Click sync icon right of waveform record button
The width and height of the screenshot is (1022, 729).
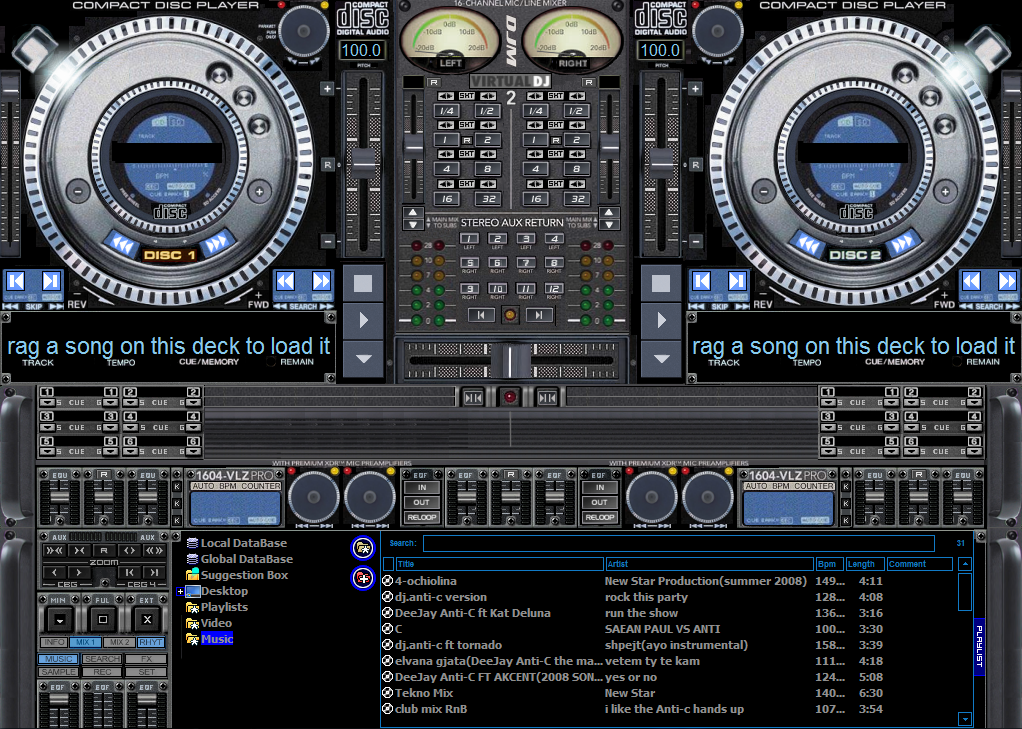pos(548,397)
